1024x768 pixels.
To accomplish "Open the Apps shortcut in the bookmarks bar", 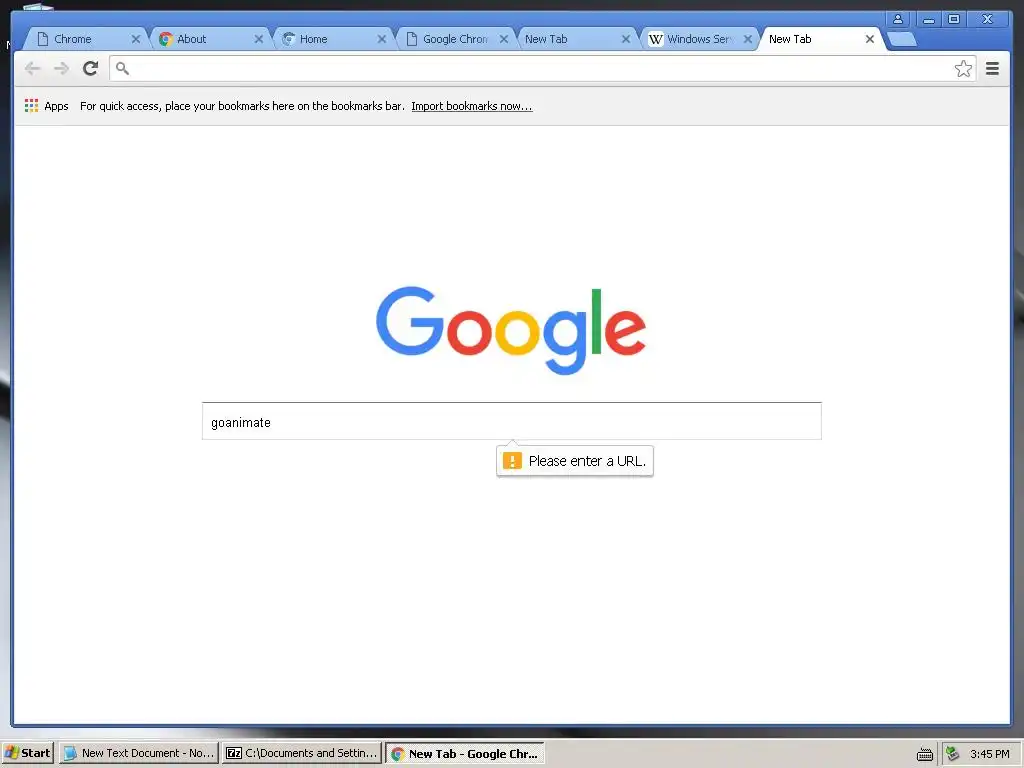I will pyautogui.click(x=46, y=106).
